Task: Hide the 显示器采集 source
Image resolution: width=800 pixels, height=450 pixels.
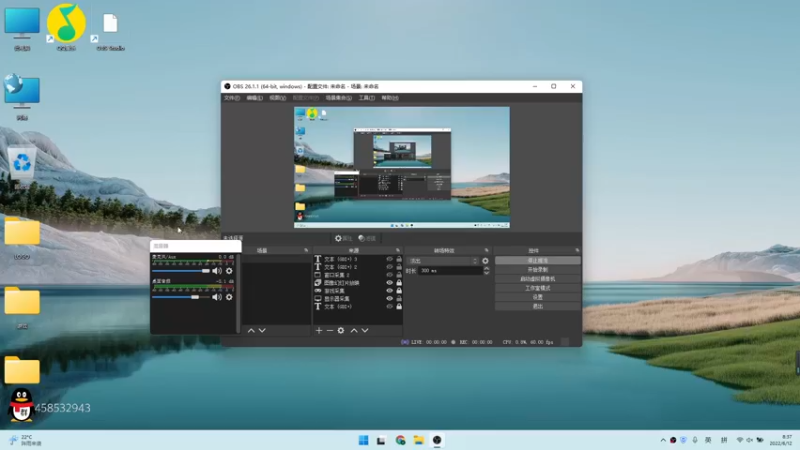Action: (x=390, y=298)
